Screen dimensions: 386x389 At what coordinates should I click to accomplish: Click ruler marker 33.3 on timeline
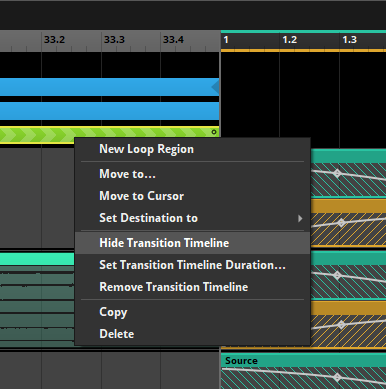click(114, 40)
